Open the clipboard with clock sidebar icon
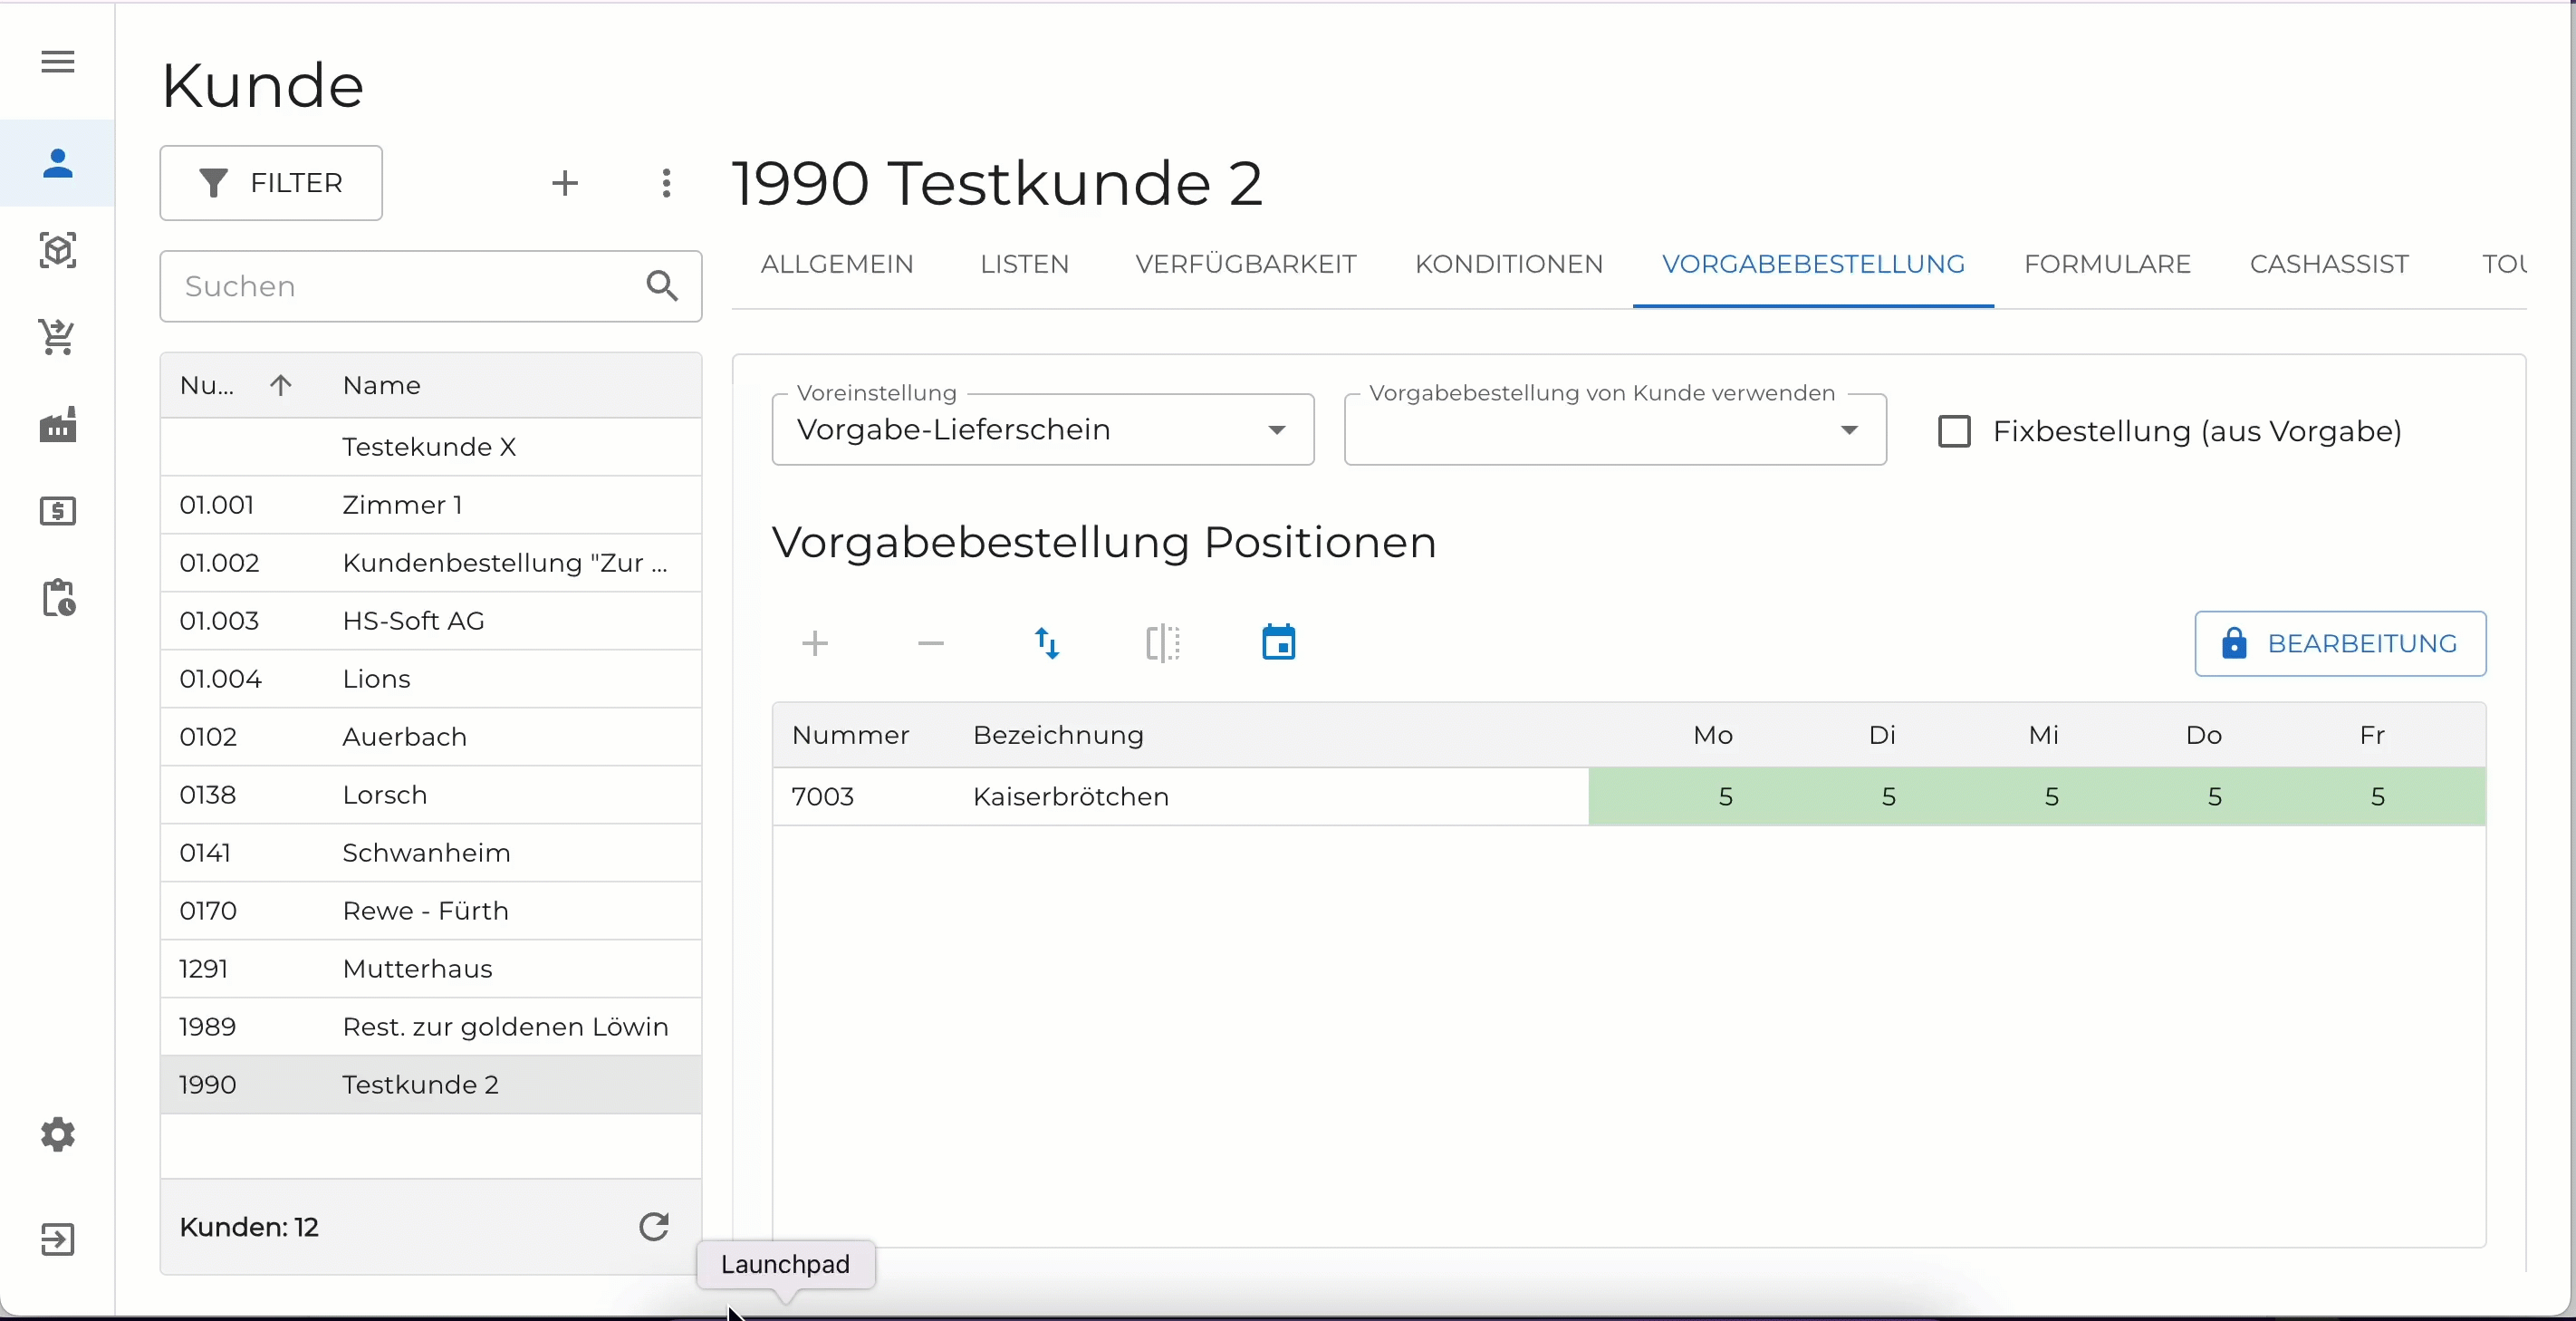The image size is (2576, 1321). 57,598
